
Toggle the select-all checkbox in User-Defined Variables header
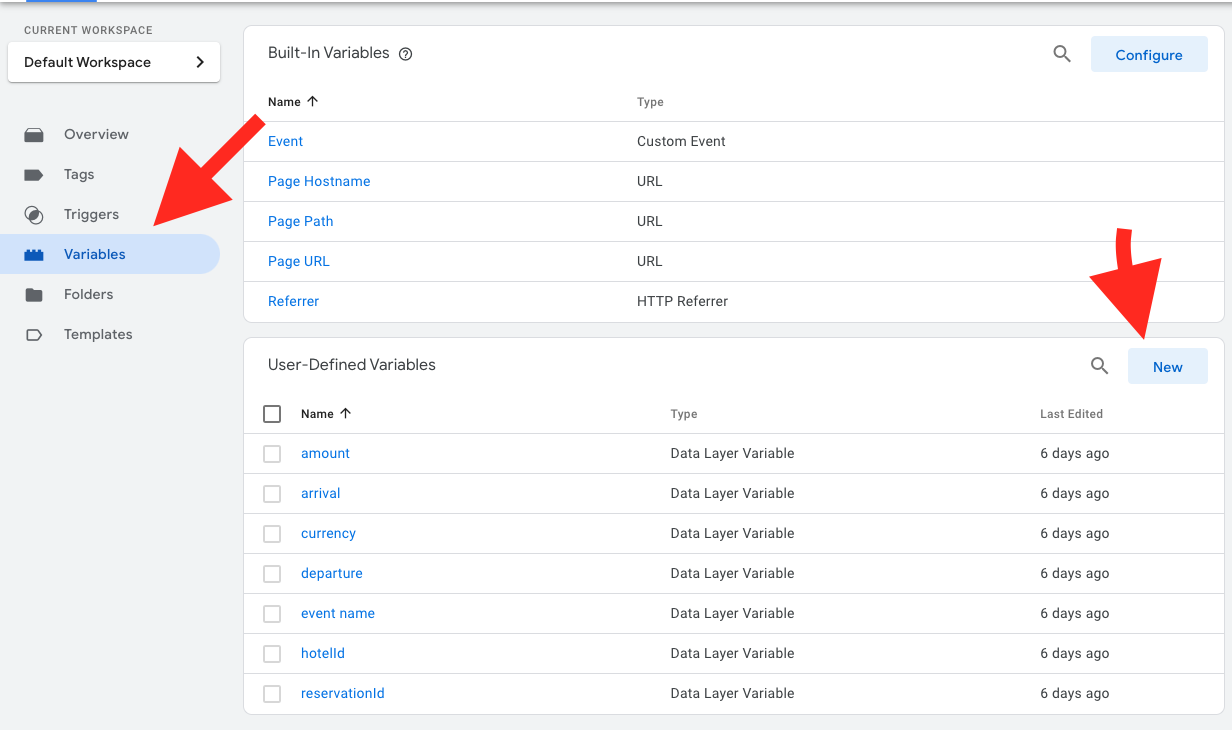(272, 414)
